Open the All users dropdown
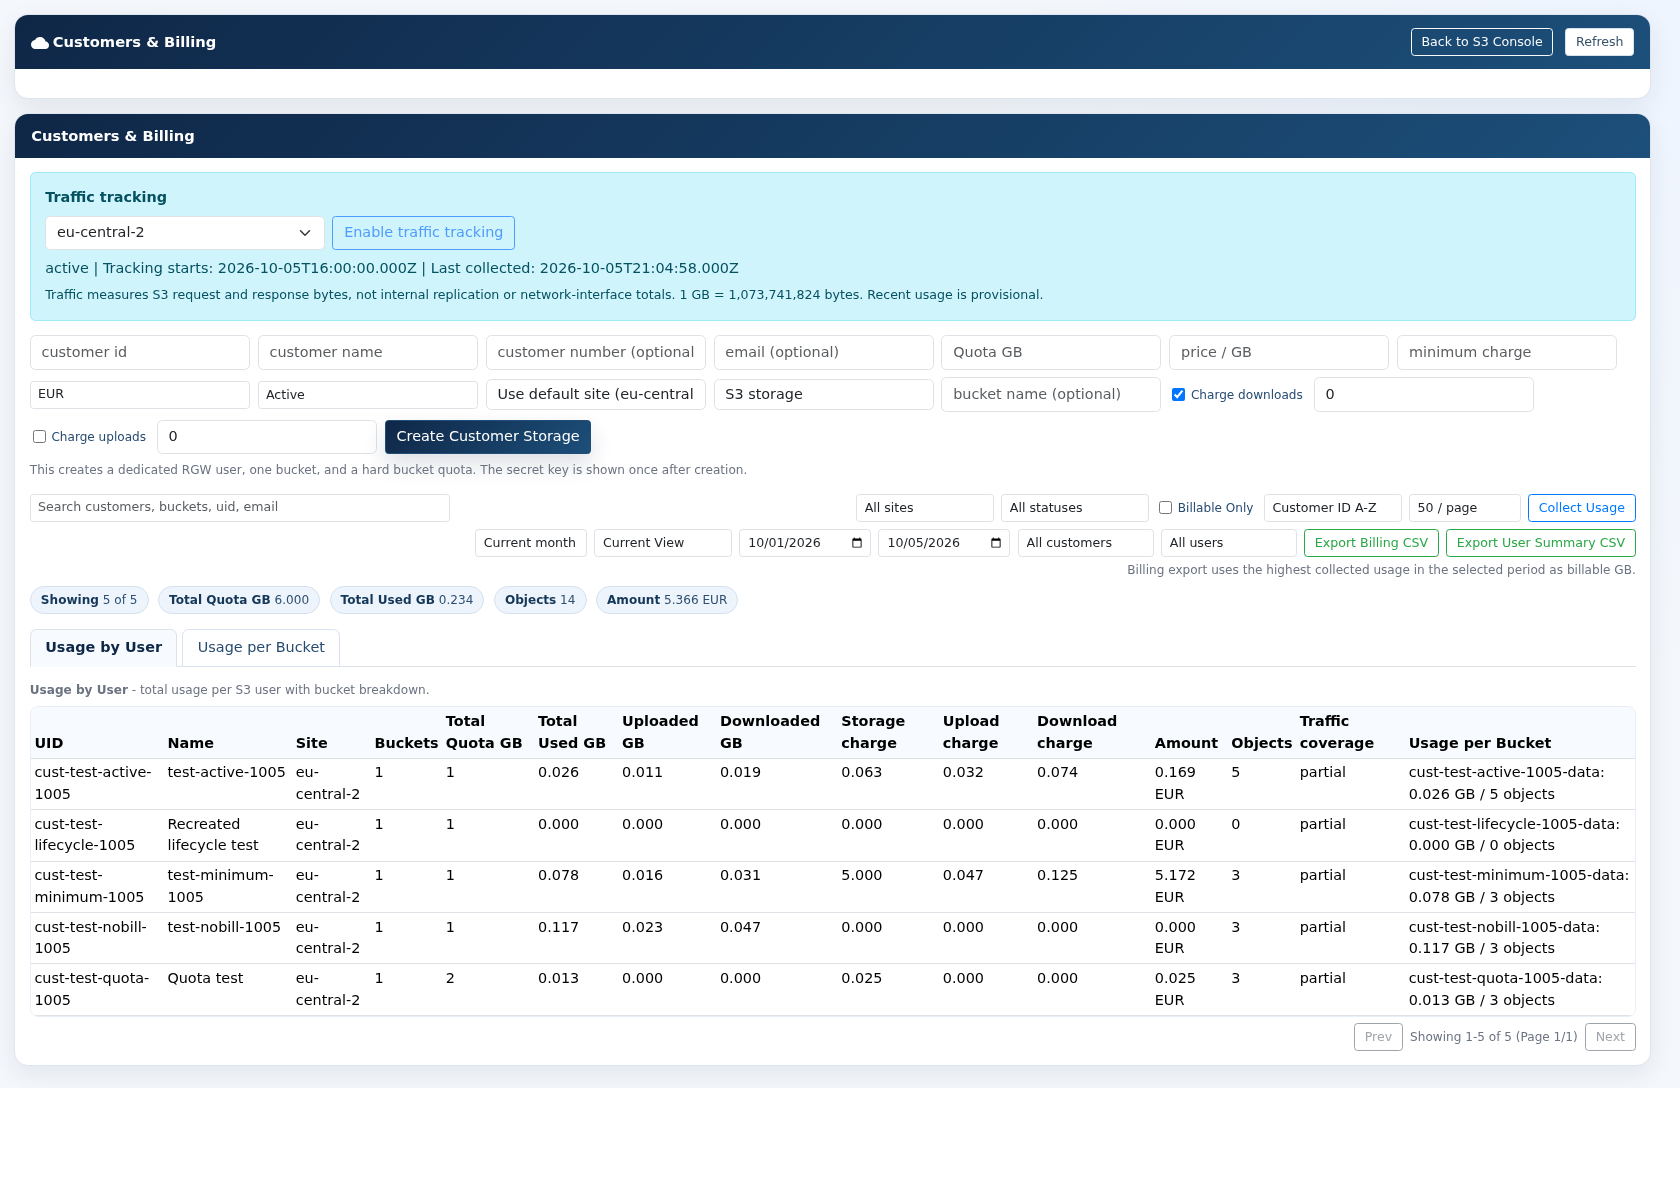Viewport: 1680px width, 1180px height. [x=1229, y=543]
